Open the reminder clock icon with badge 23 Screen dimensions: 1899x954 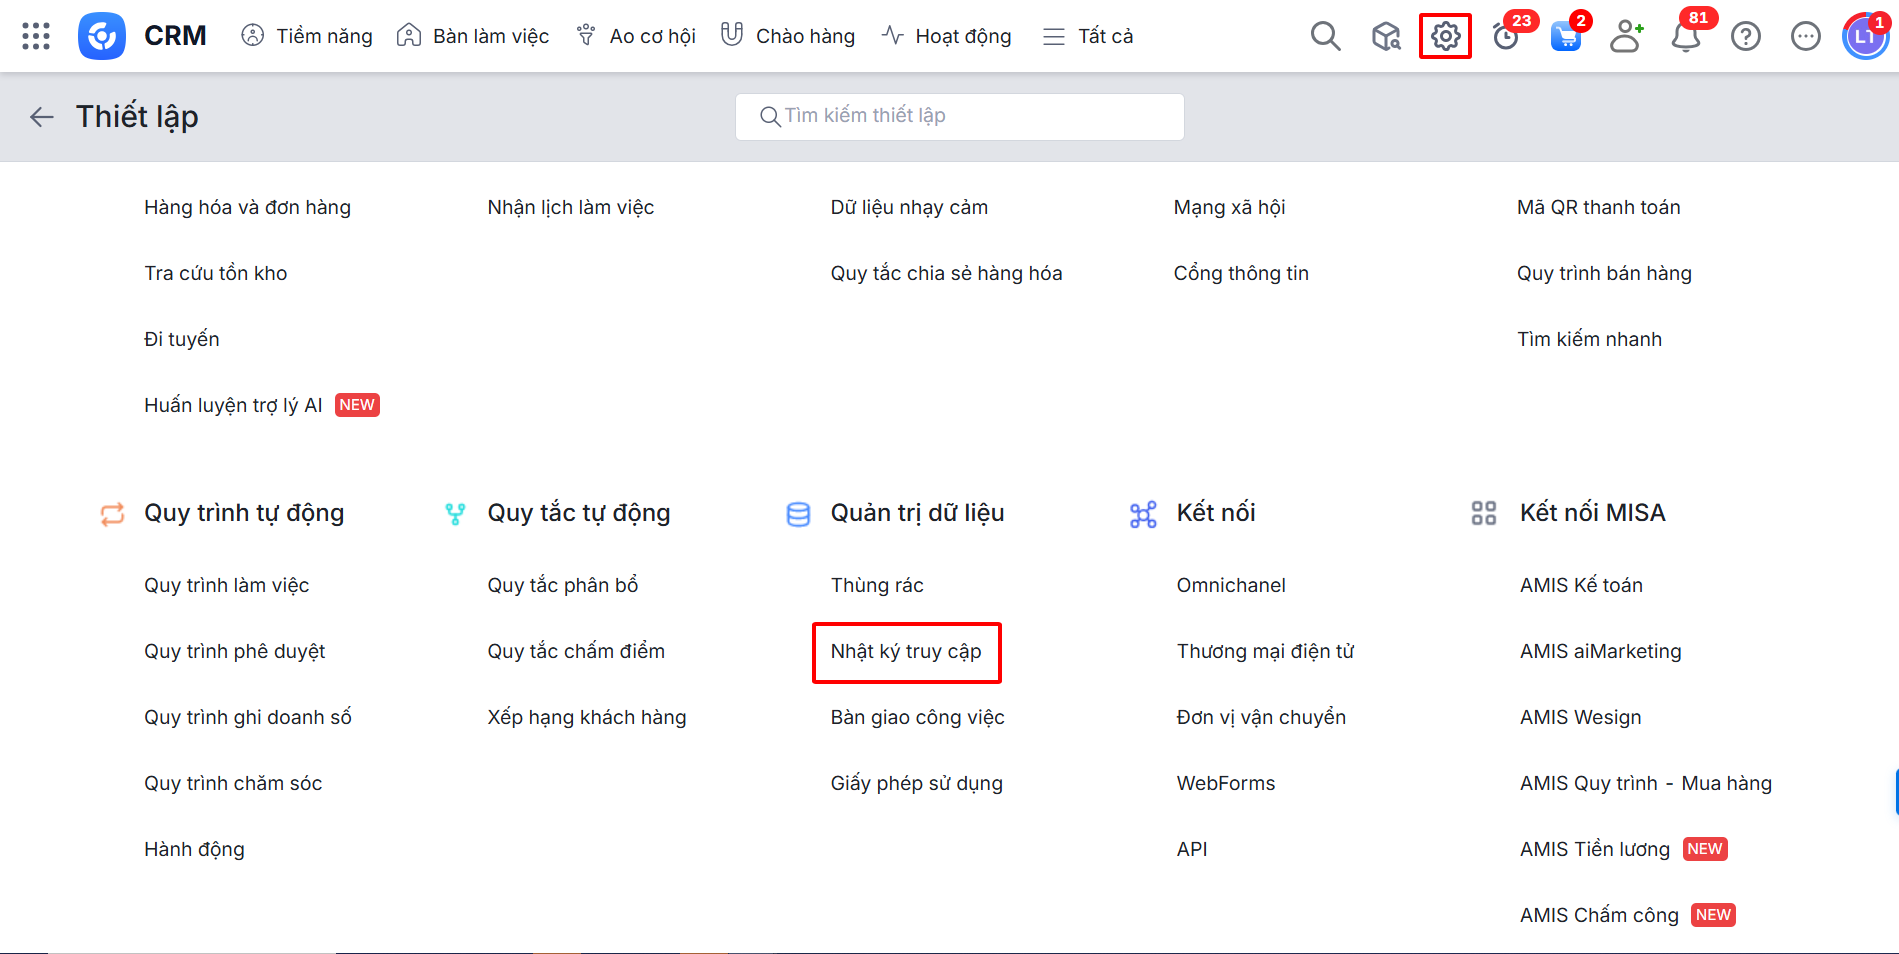point(1505,37)
